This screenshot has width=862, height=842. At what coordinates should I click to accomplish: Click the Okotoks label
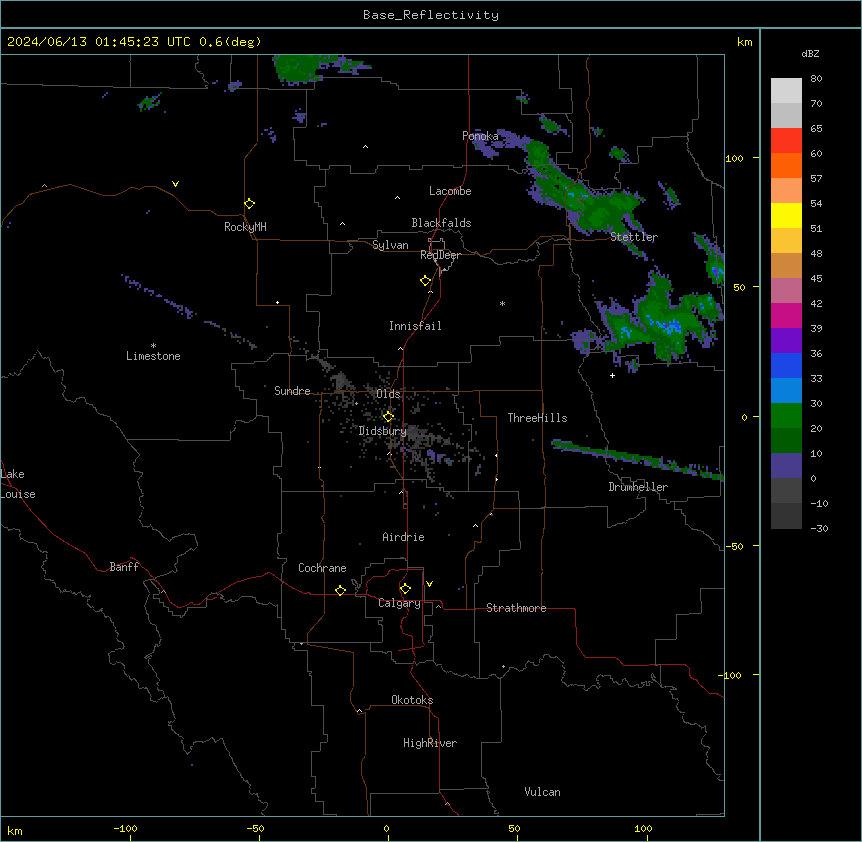(x=412, y=700)
